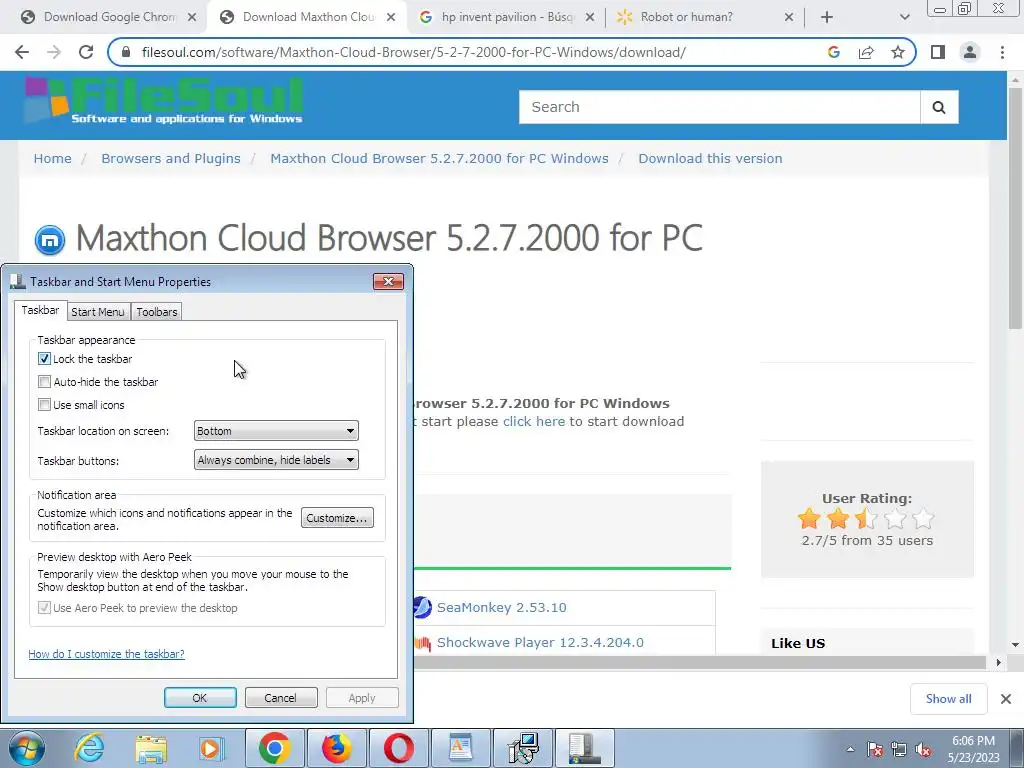Image resolution: width=1024 pixels, height=768 pixels.
Task: Show hidden tray icons arrow
Action: pos(850,749)
